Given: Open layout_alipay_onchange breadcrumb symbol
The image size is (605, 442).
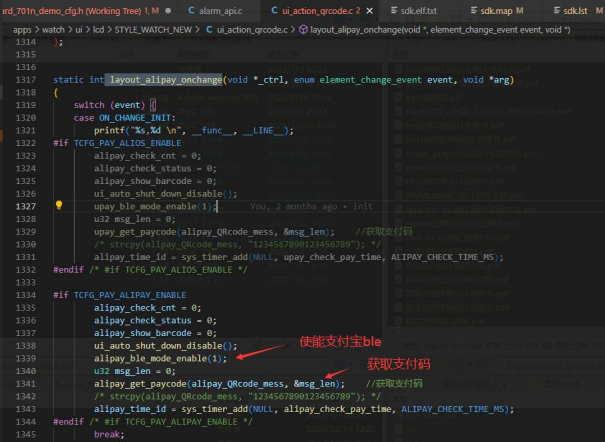Looking at the screenshot, I should pos(440,30).
